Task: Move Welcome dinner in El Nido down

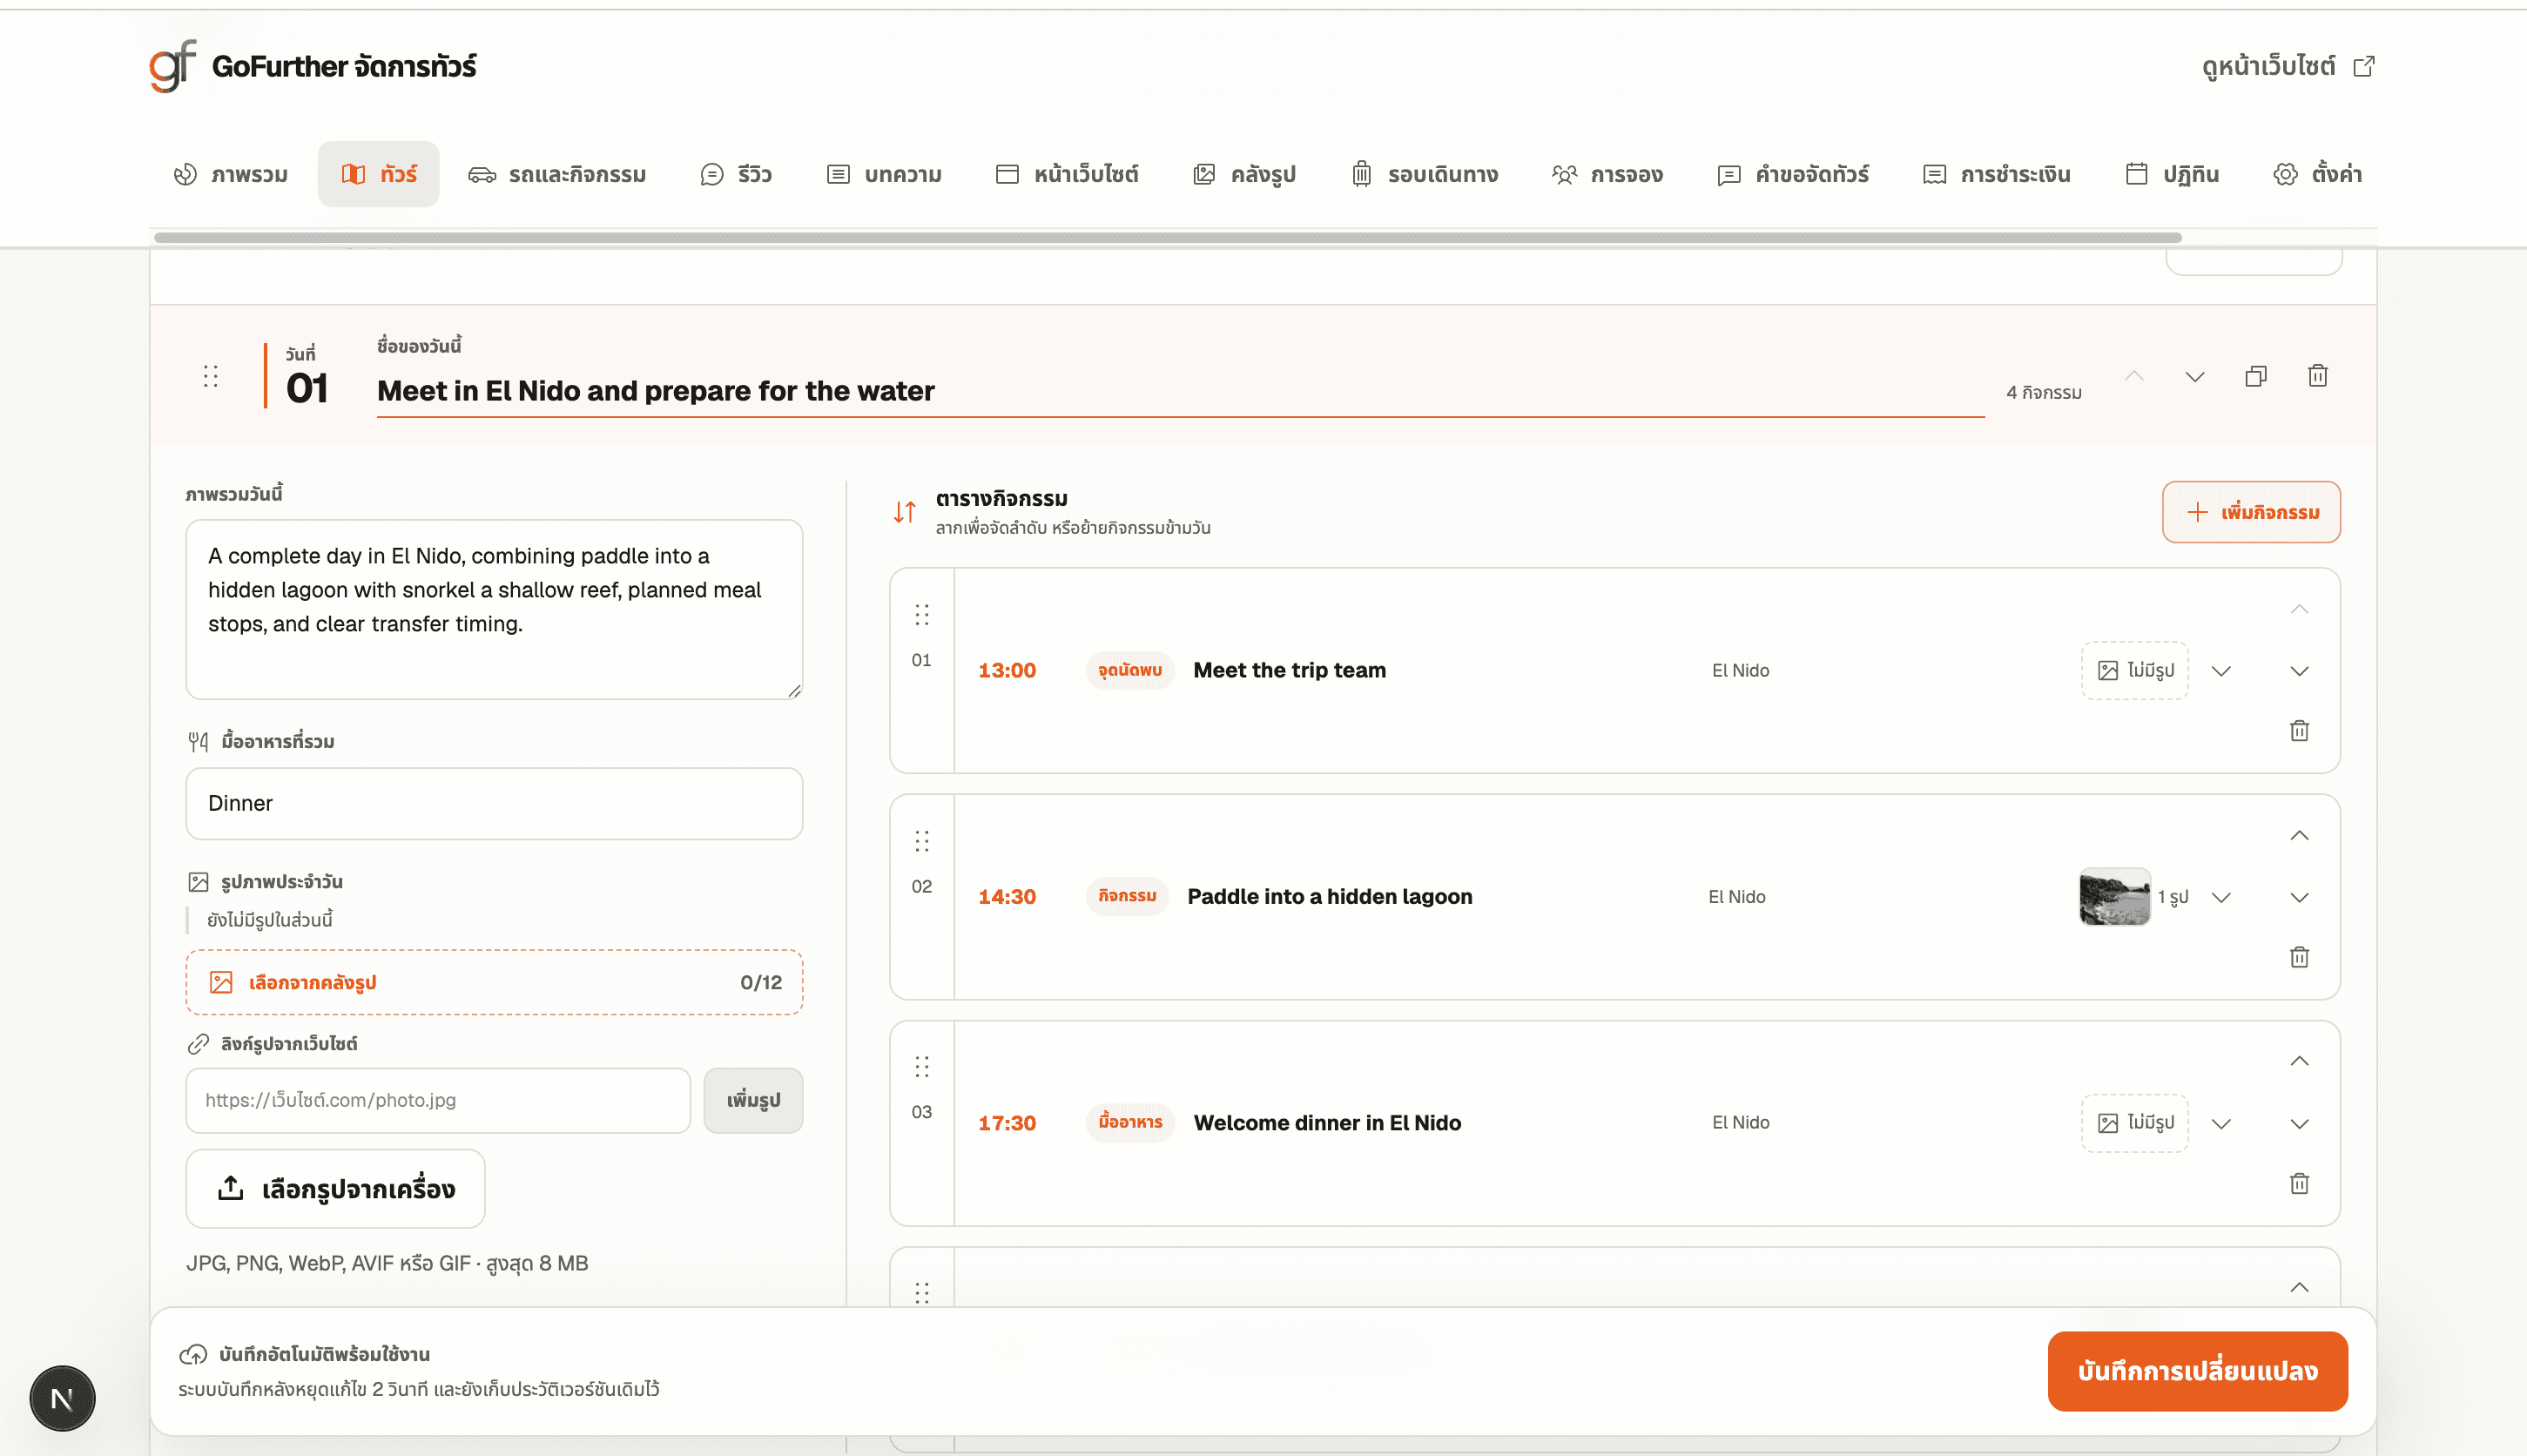Action: (x=2300, y=1123)
